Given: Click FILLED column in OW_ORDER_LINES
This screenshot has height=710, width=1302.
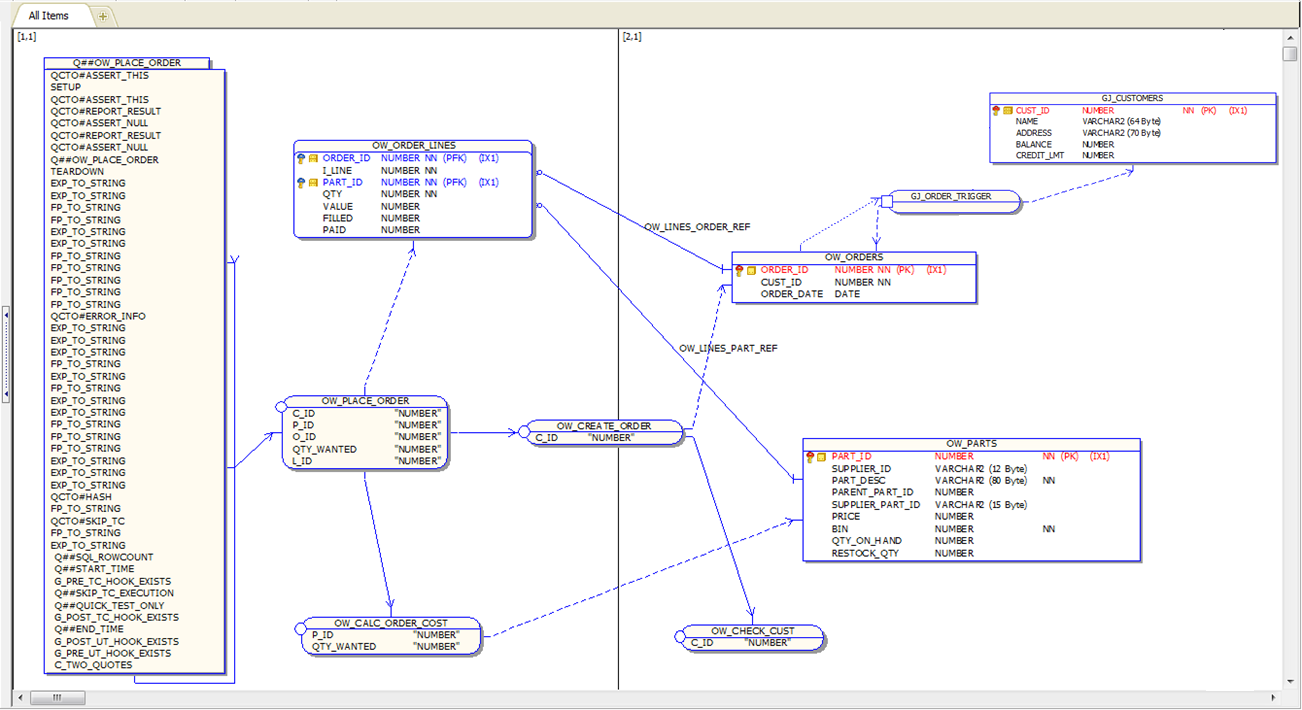Looking at the screenshot, I should coord(337,218).
